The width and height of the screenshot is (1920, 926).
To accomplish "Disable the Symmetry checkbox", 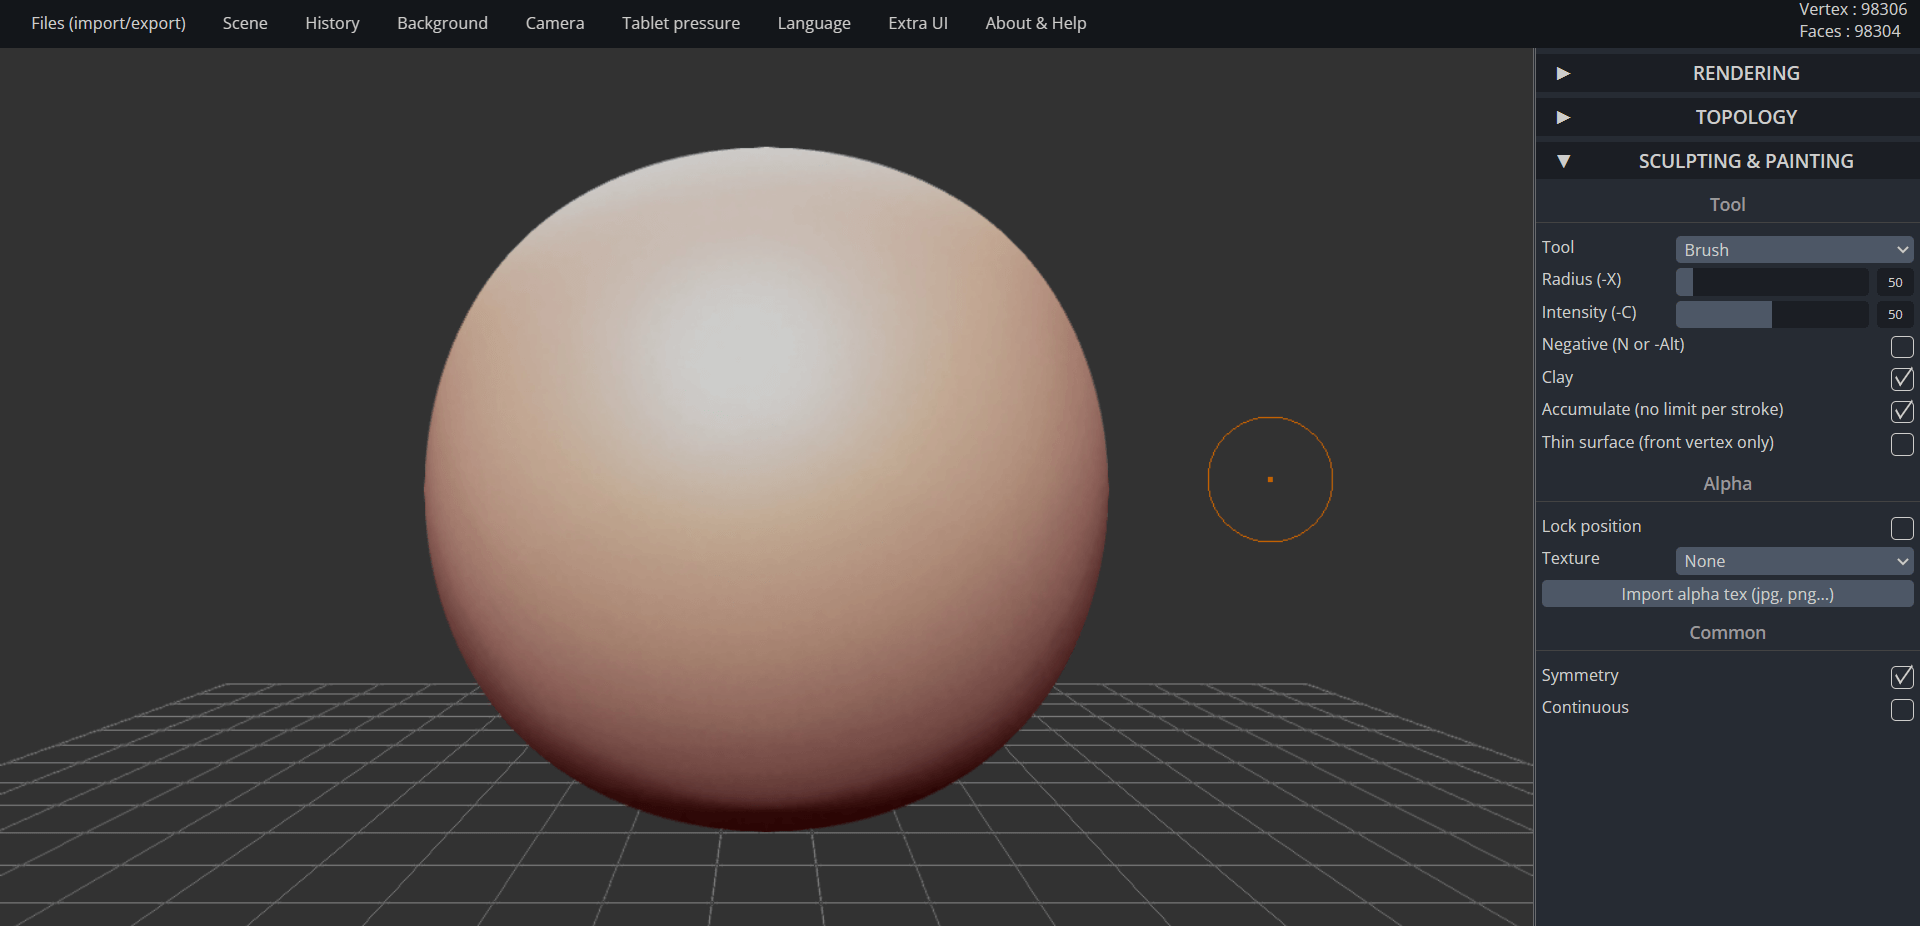I will [1902, 677].
